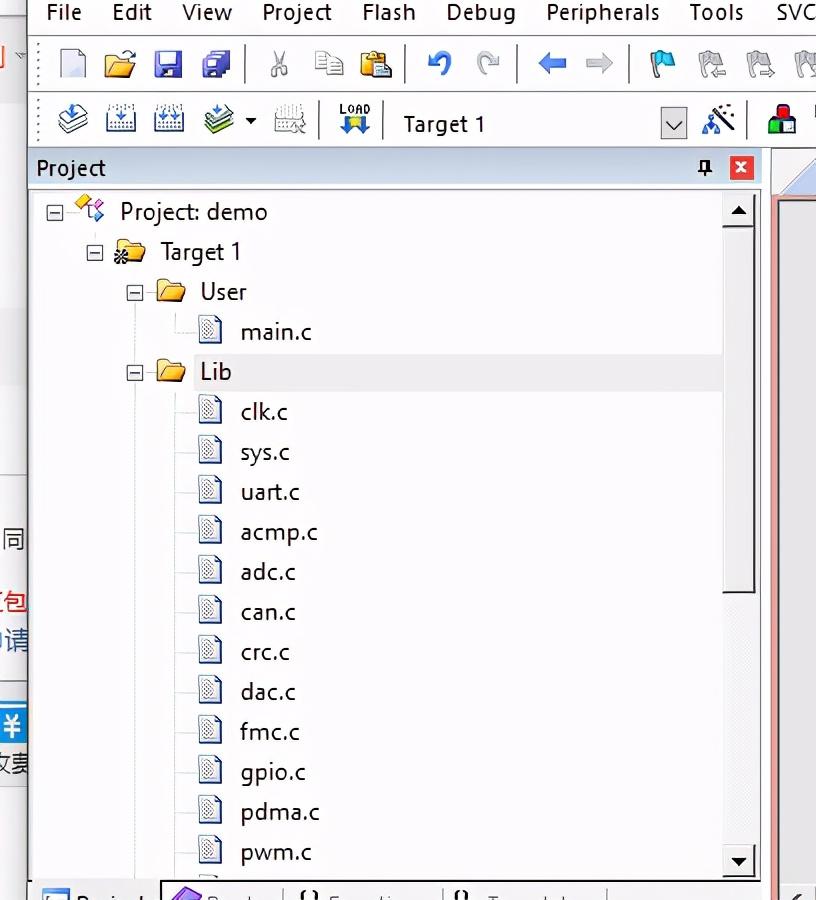Open the Peripherals menu
Viewport: 816px width, 900px height.
tap(603, 13)
